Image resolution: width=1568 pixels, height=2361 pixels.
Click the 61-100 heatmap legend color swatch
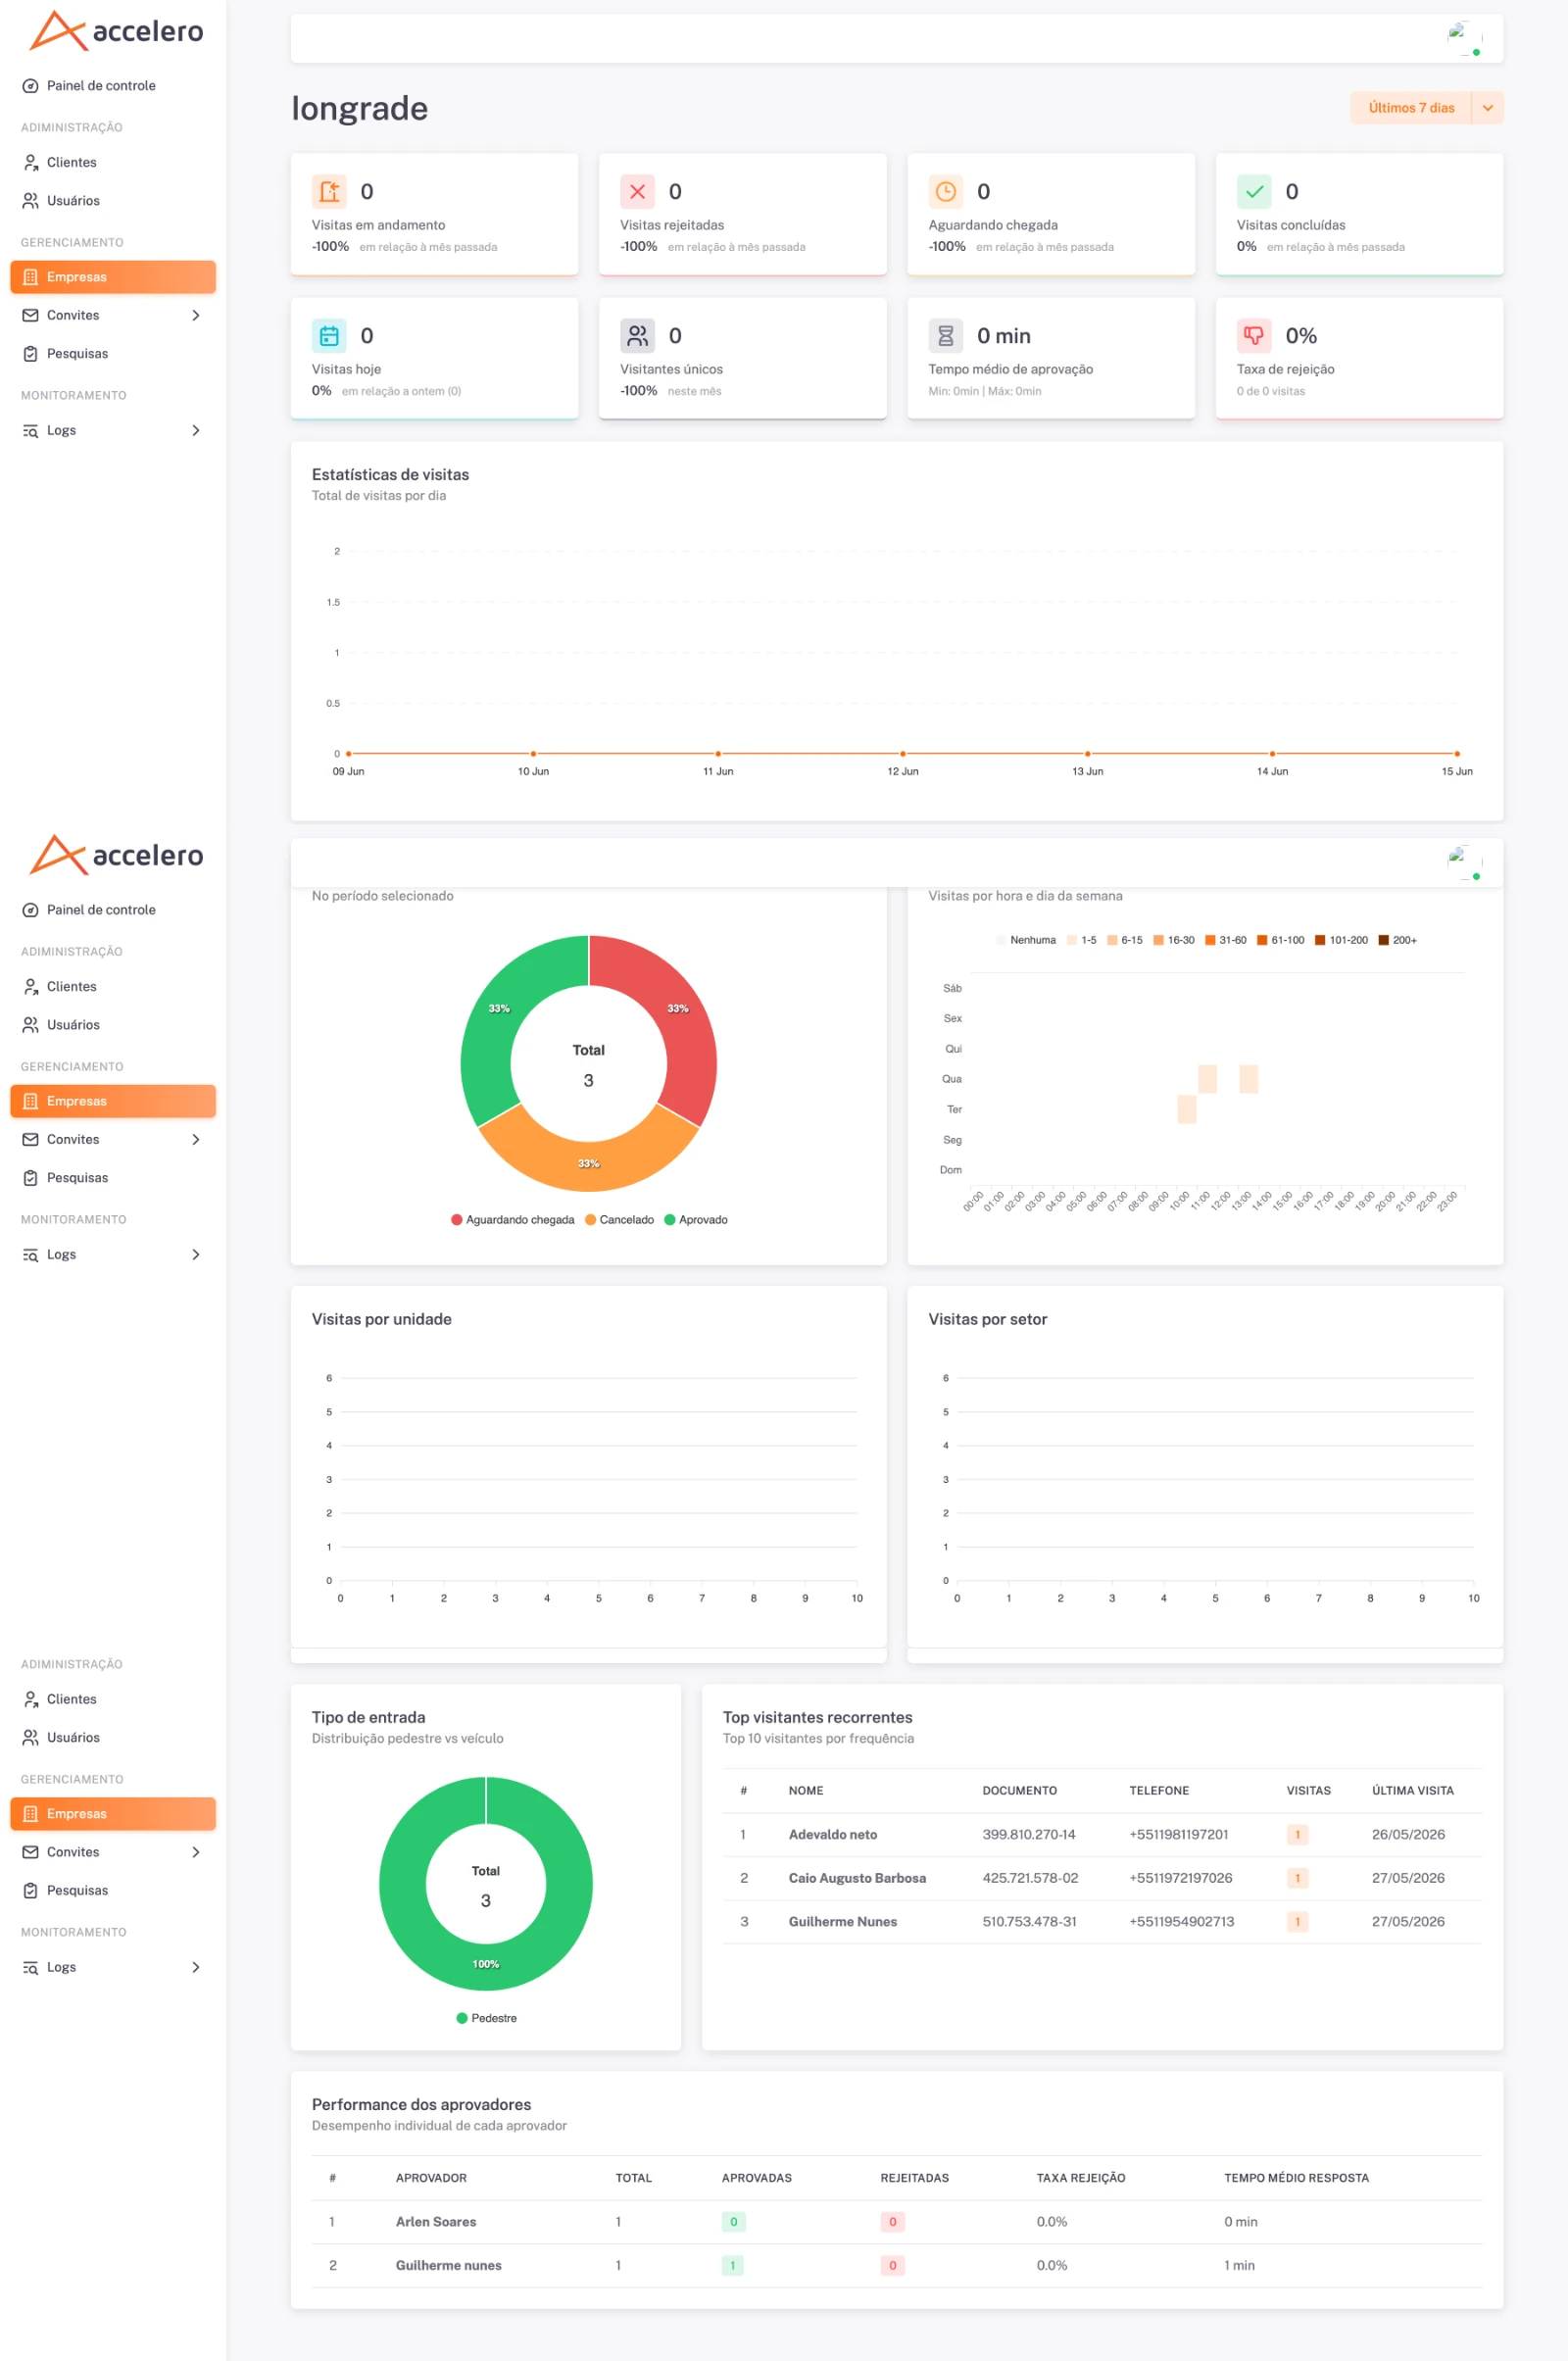(x=1262, y=940)
